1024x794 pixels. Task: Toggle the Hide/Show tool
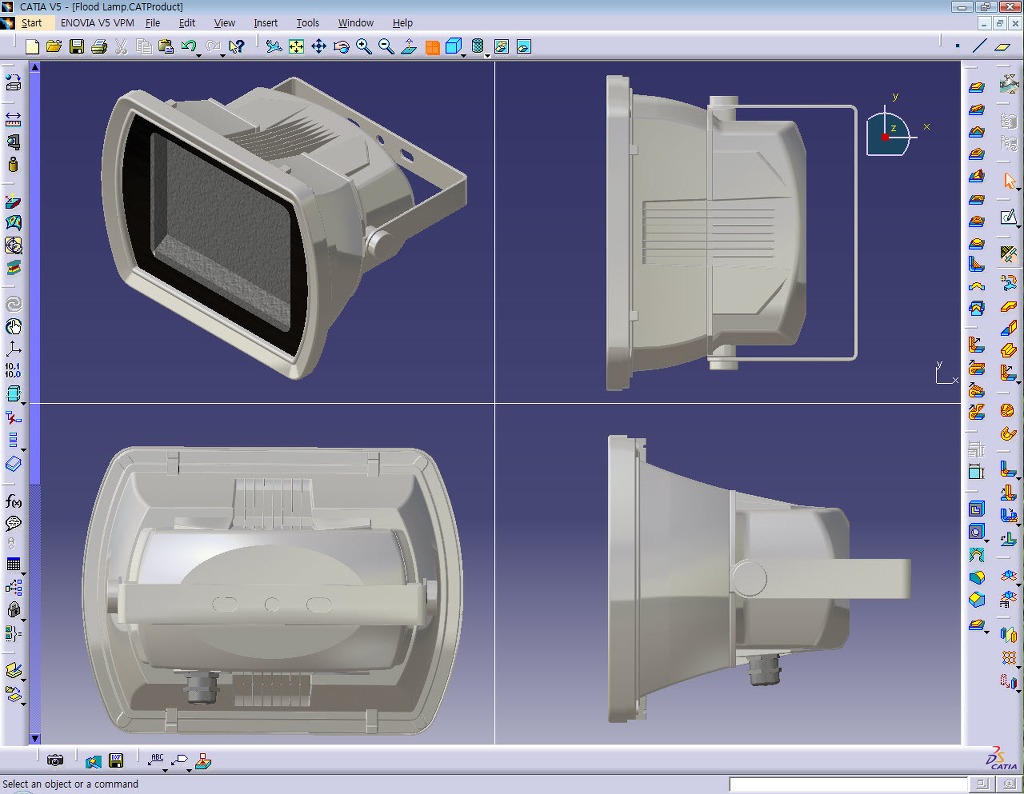(x=501, y=47)
